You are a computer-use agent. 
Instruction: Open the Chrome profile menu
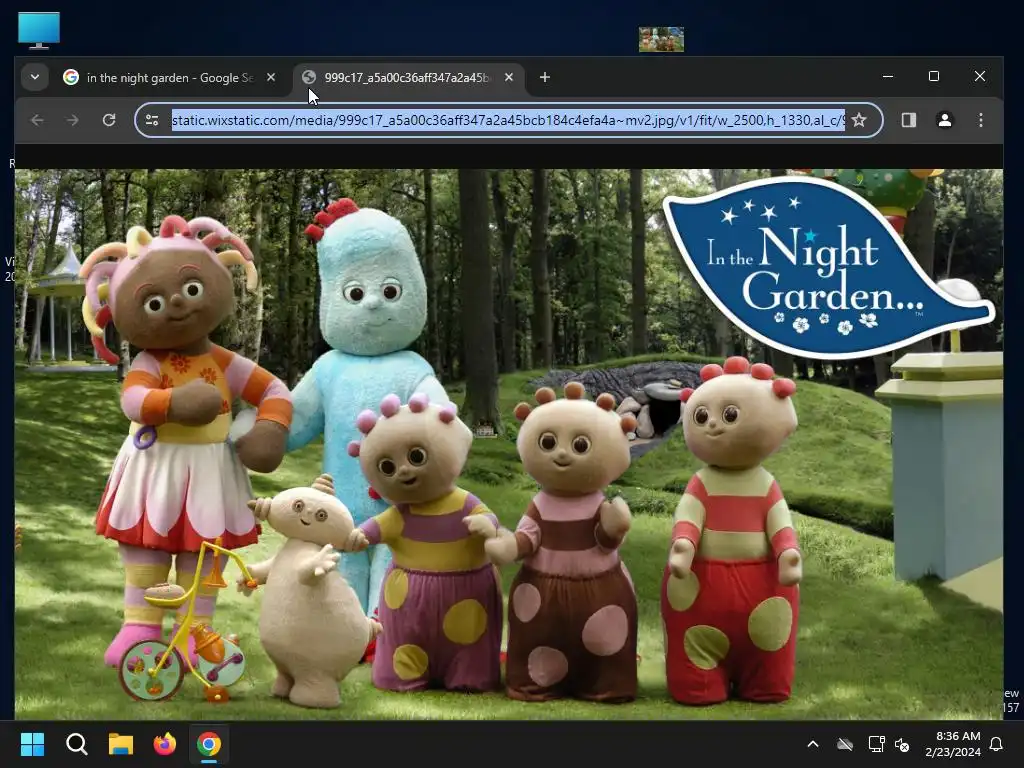pyautogui.click(x=944, y=120)
